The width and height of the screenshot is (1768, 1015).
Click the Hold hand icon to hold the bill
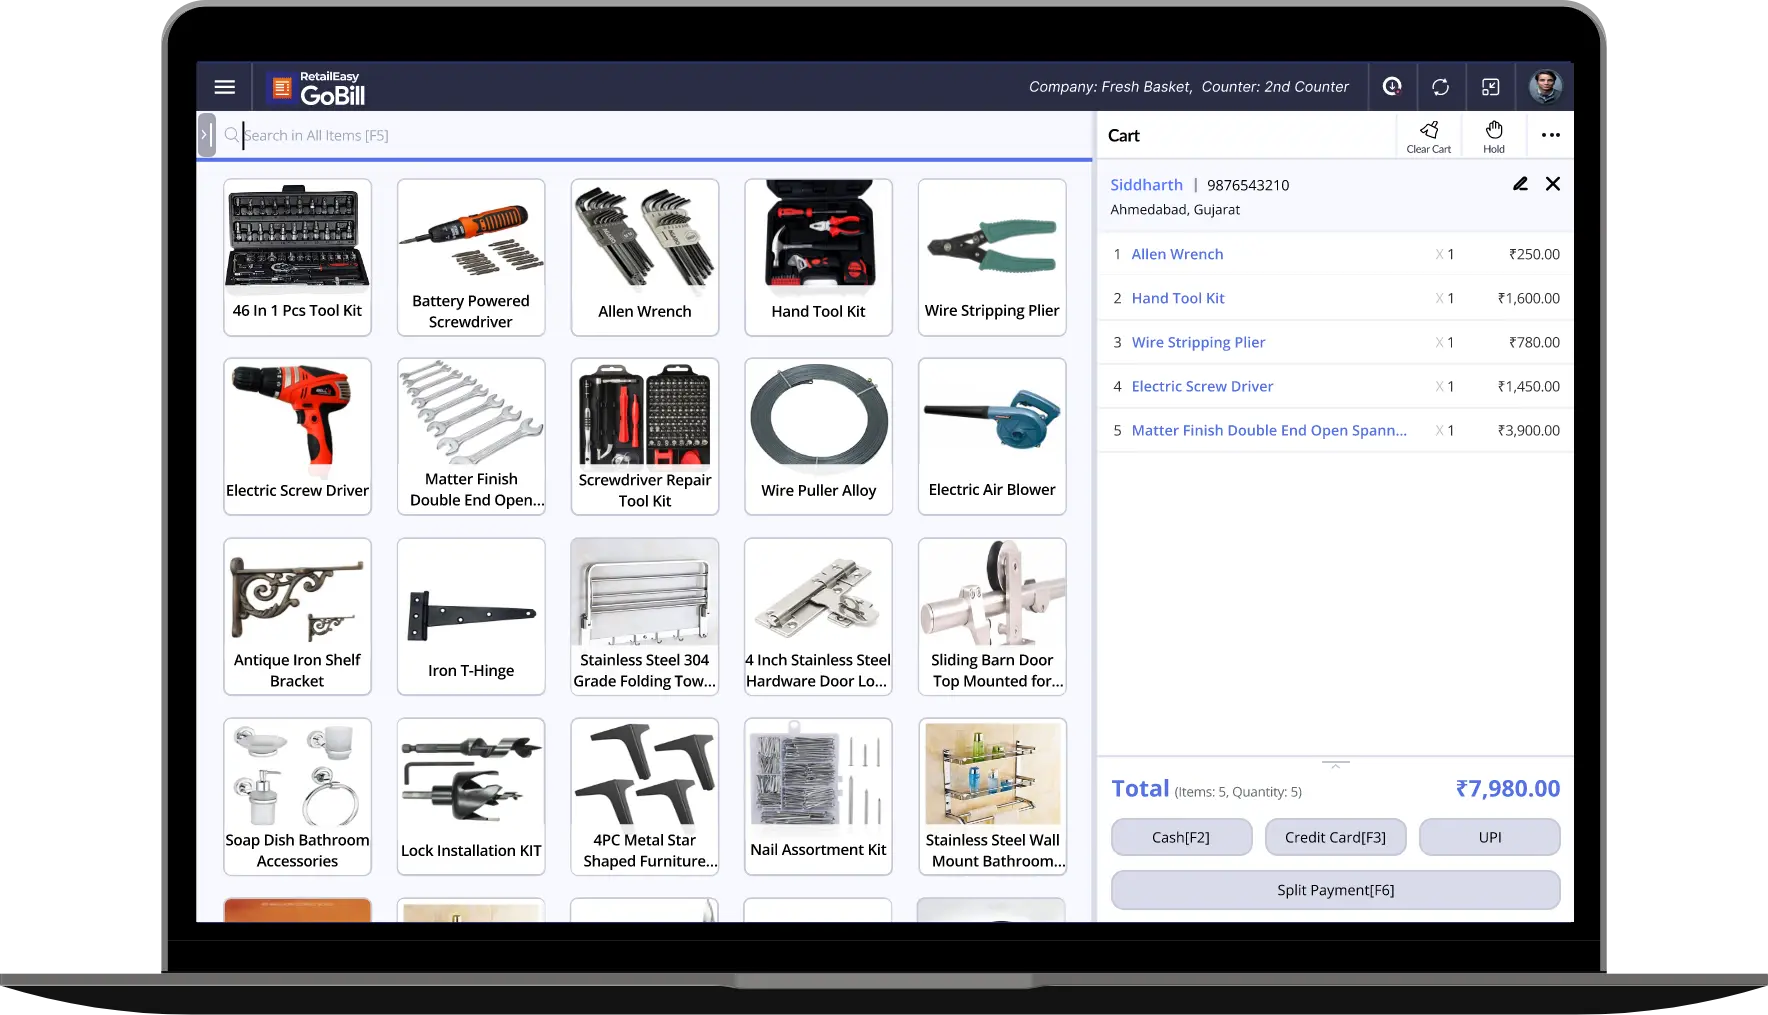[x=1493, y=131]
